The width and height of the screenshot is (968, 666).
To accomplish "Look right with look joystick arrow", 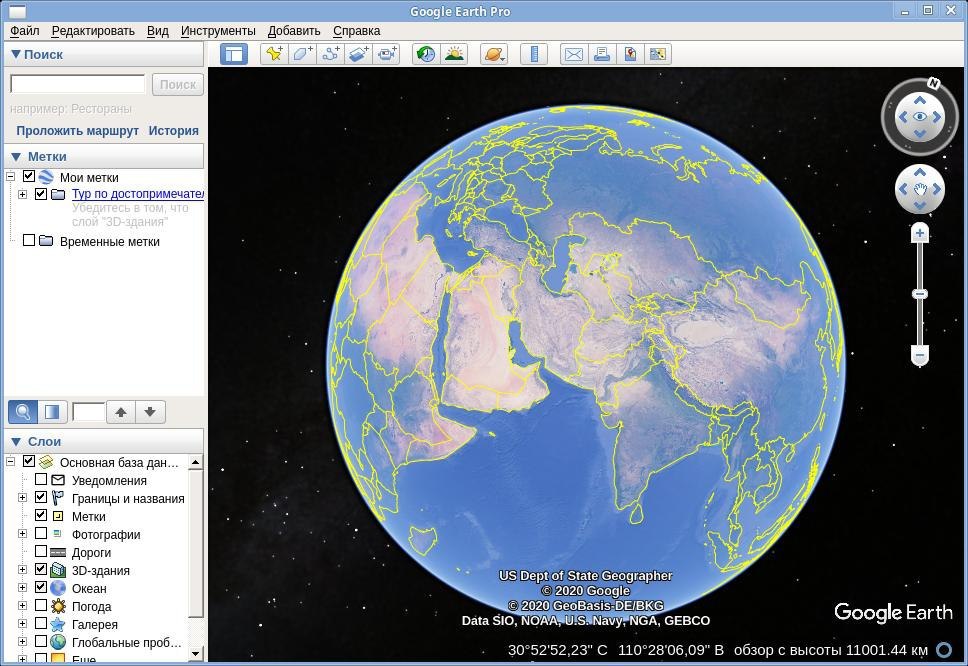I will (937, 117).
